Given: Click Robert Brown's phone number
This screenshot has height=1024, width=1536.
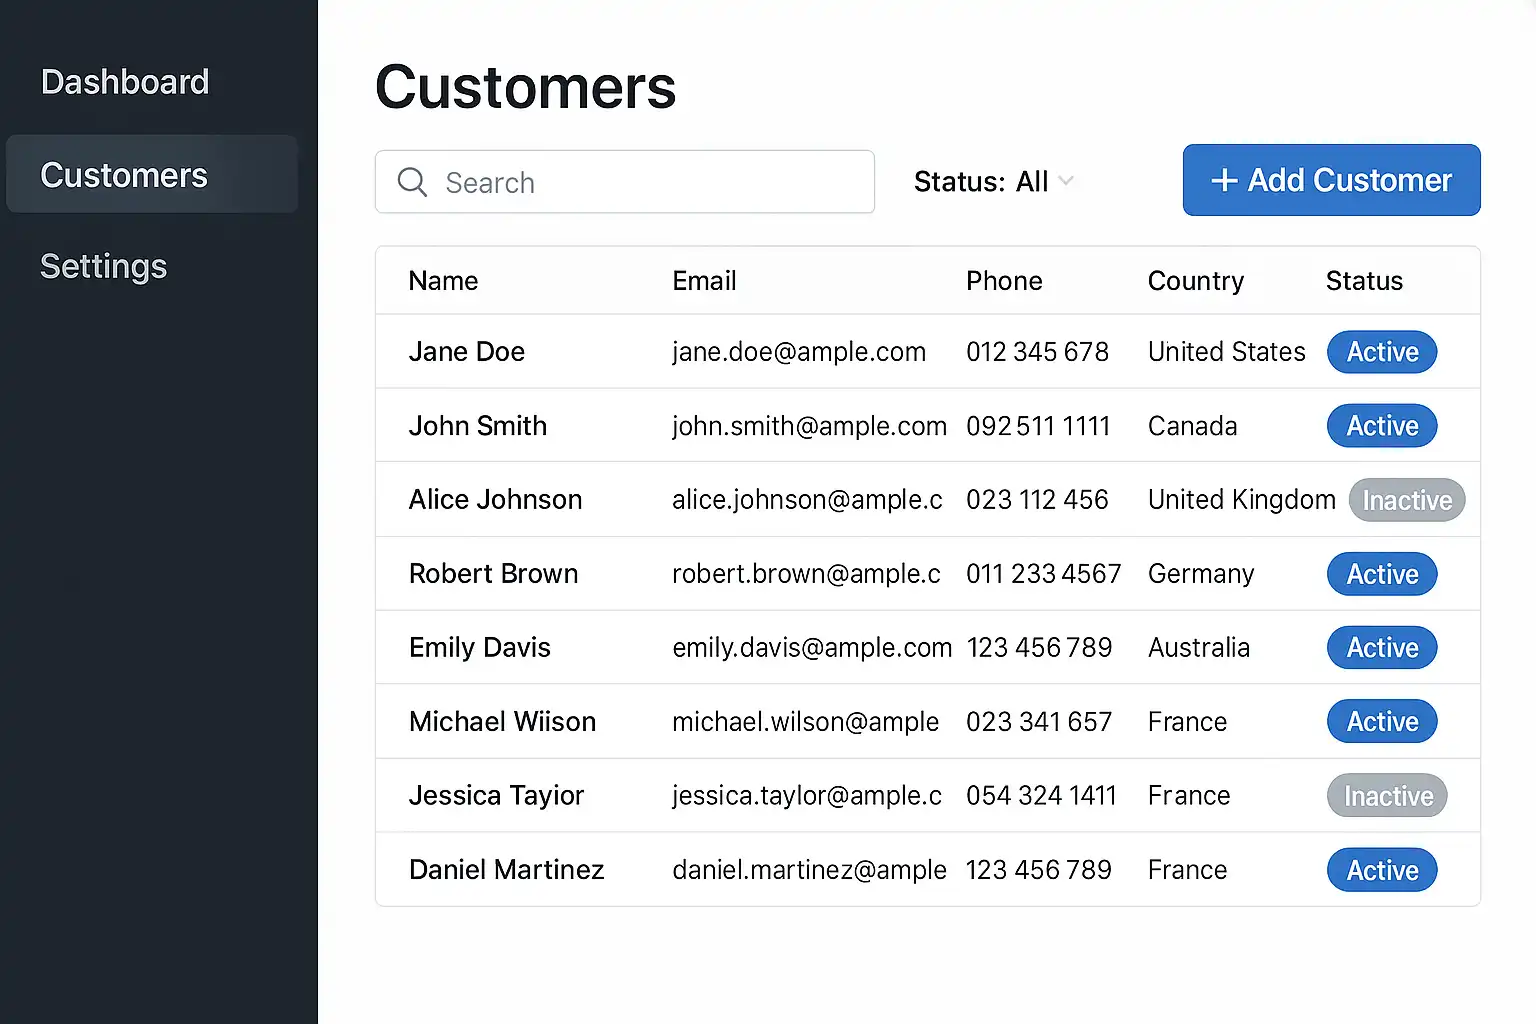Looking at the screenshot, I should [x=1042, y=574].
